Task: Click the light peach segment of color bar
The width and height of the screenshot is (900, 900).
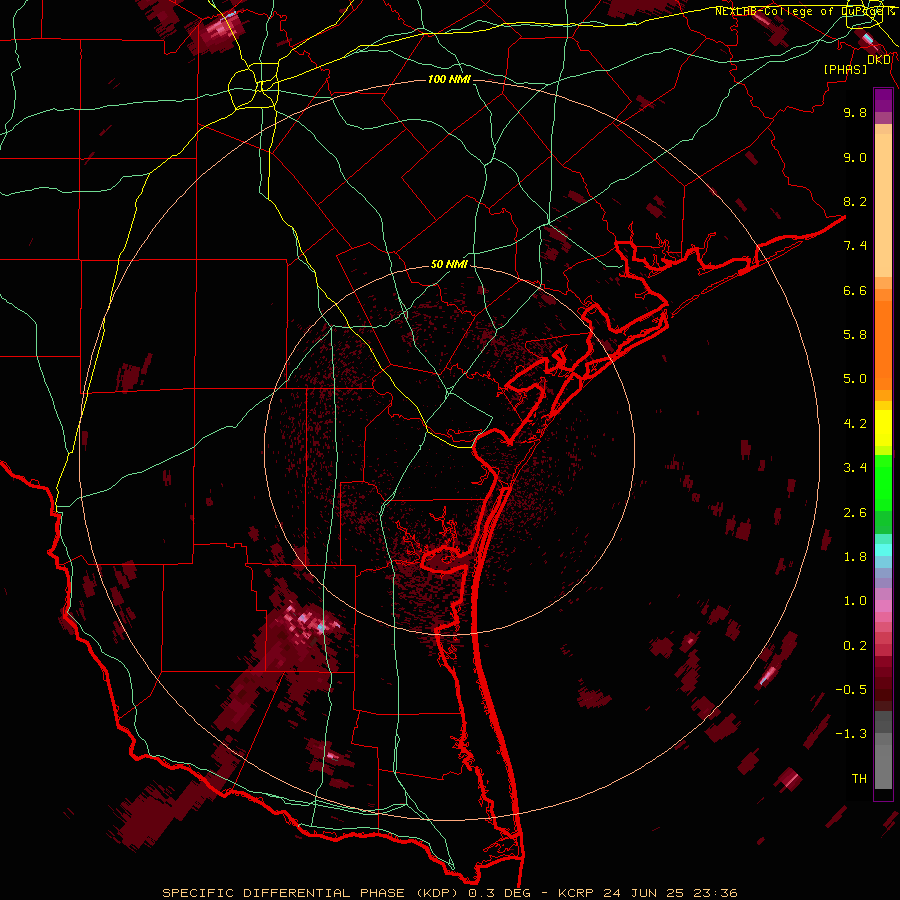Action: pos(883,205)
